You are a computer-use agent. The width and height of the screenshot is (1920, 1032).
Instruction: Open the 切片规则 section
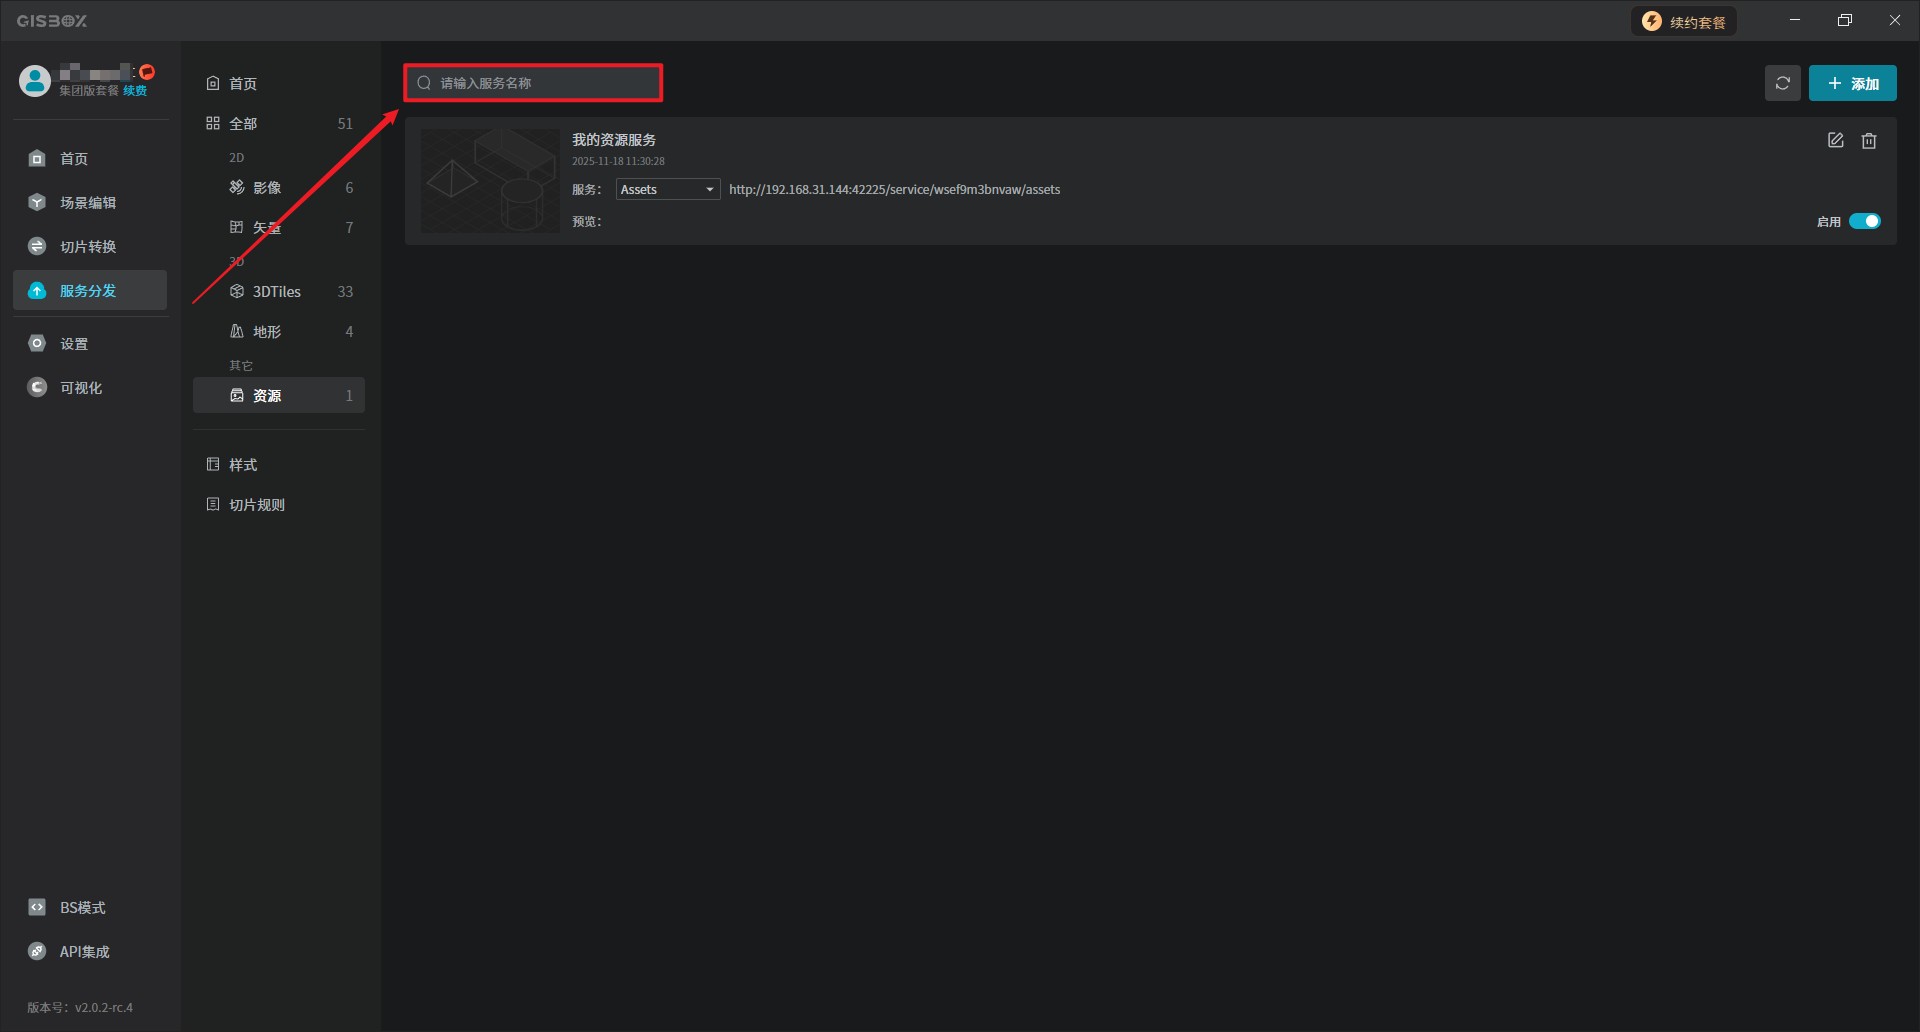(x=257, y=504)
